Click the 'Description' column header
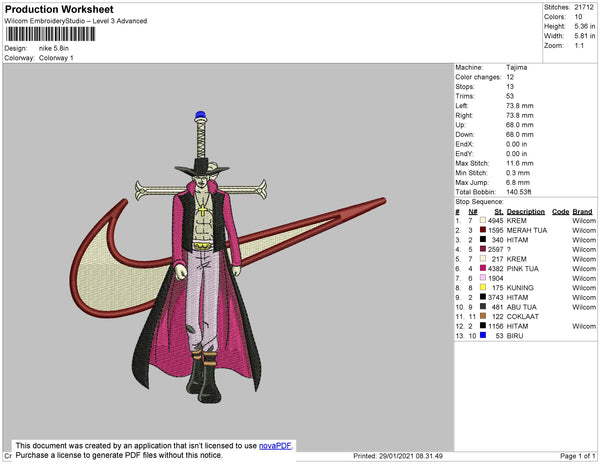The image size is (600, 464). click(525, 212)
